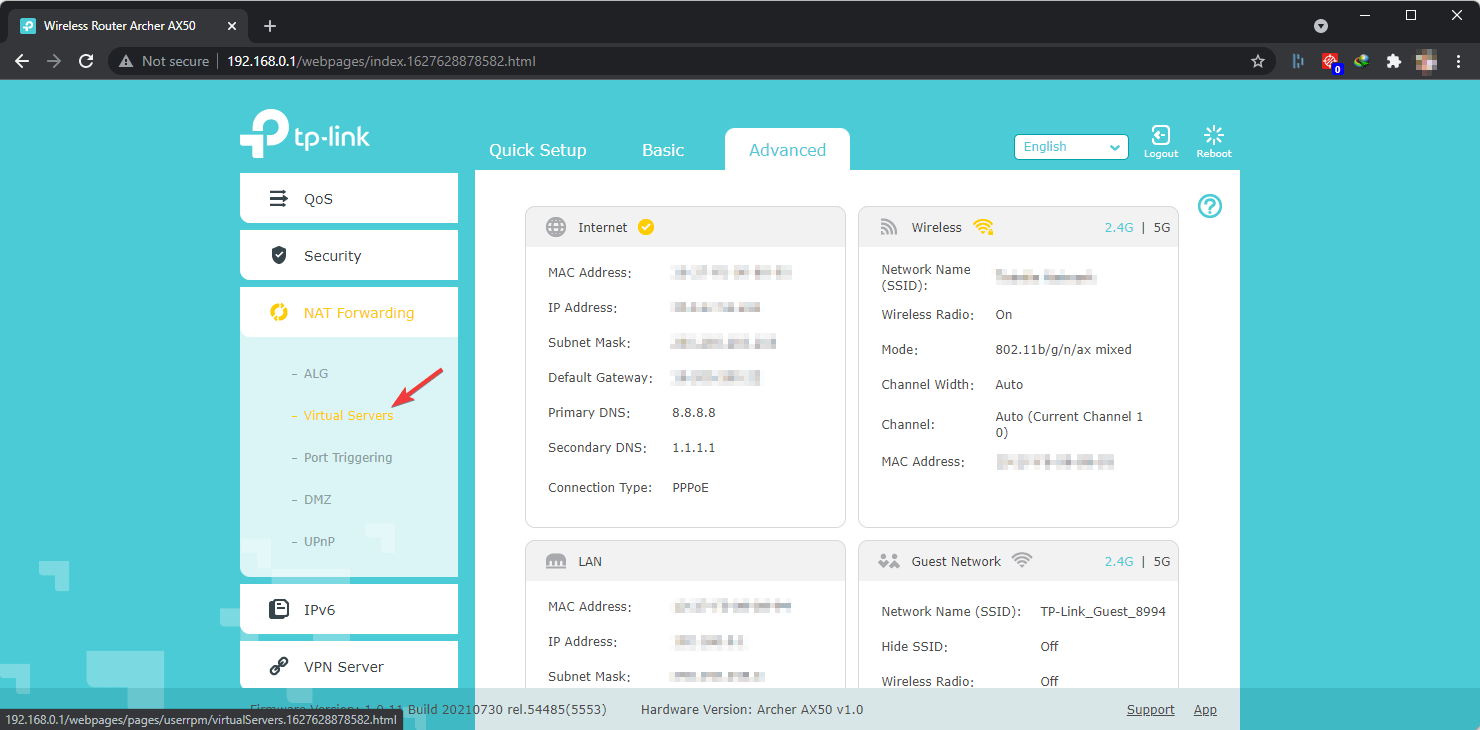Switch Guest Network panel to 5G
The image size is (1480, 730).
pyautogui.click(x=1162, y=561)
